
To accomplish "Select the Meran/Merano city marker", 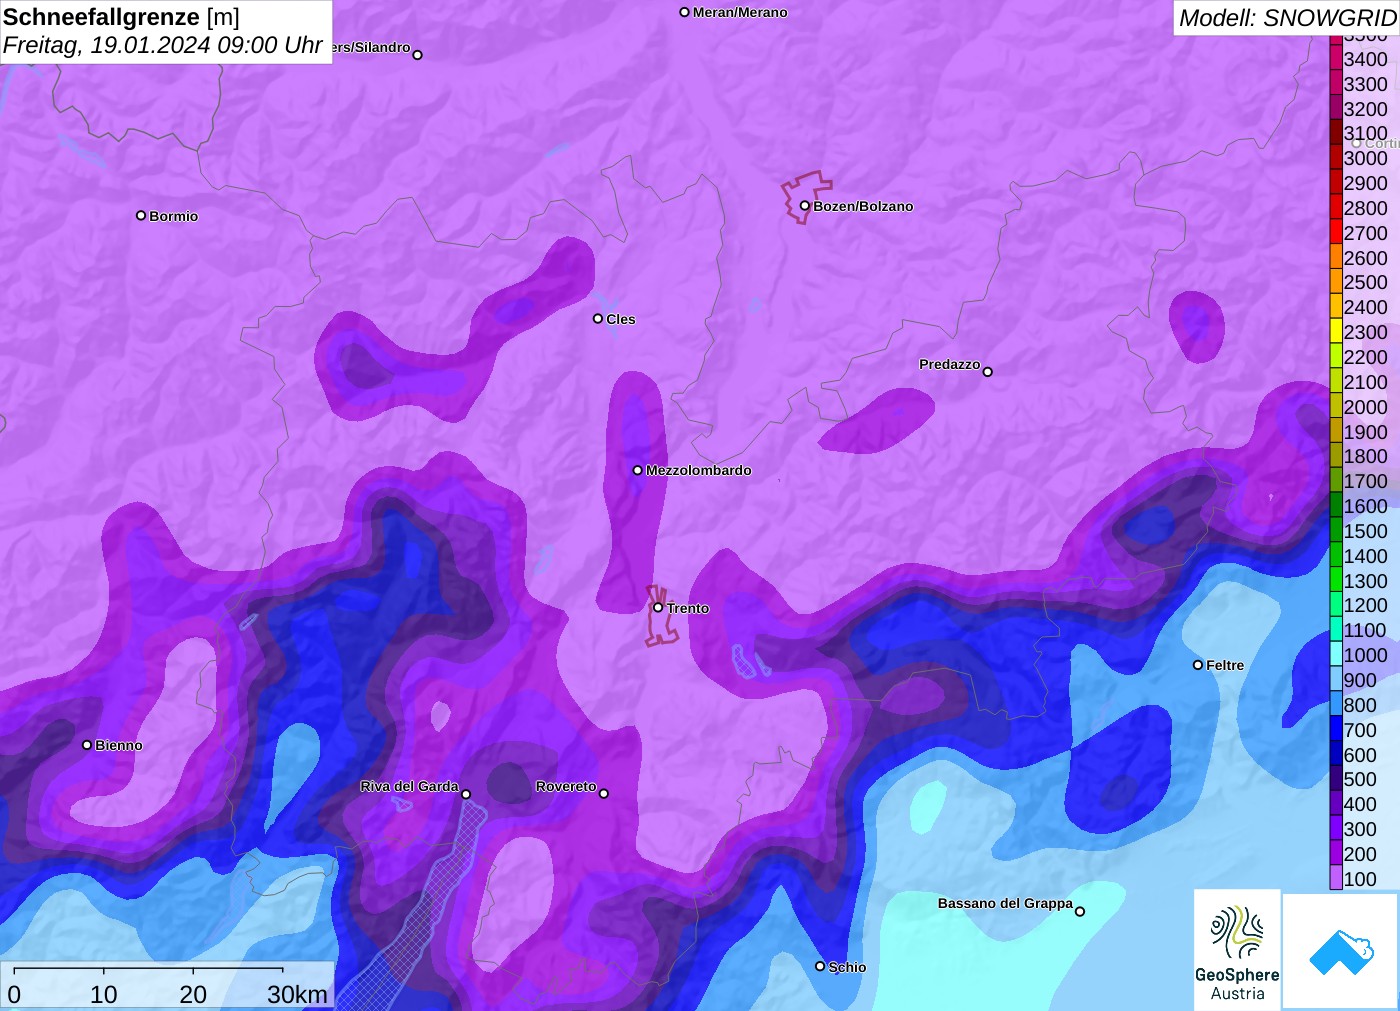I will click(684, 12).
